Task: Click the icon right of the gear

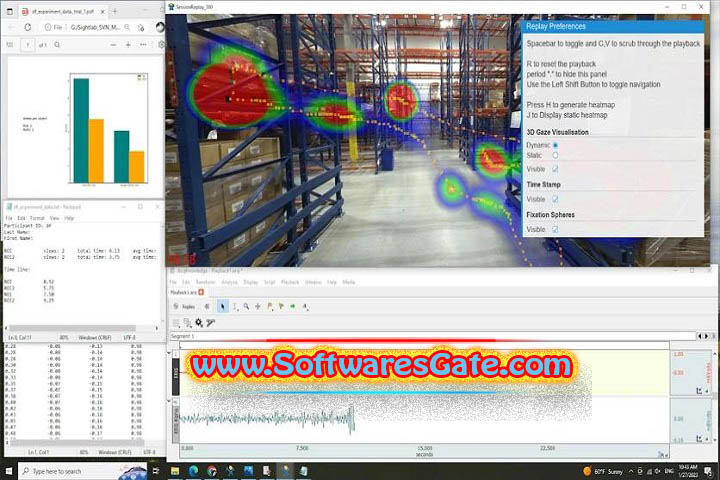Action: [x=211, y=323]
